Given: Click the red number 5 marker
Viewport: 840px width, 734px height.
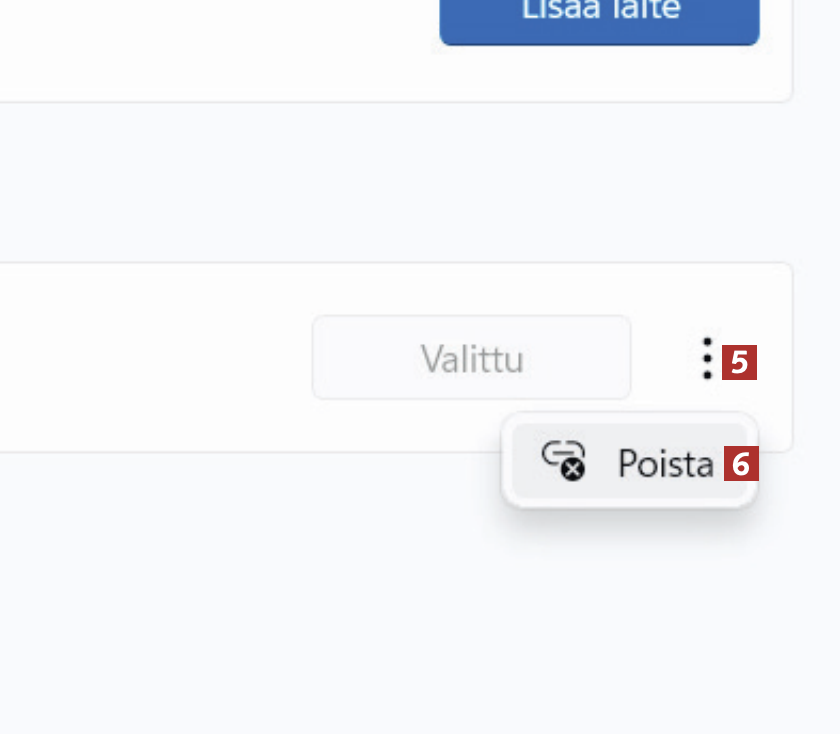Looking at the screenshot, I should 739,363.
